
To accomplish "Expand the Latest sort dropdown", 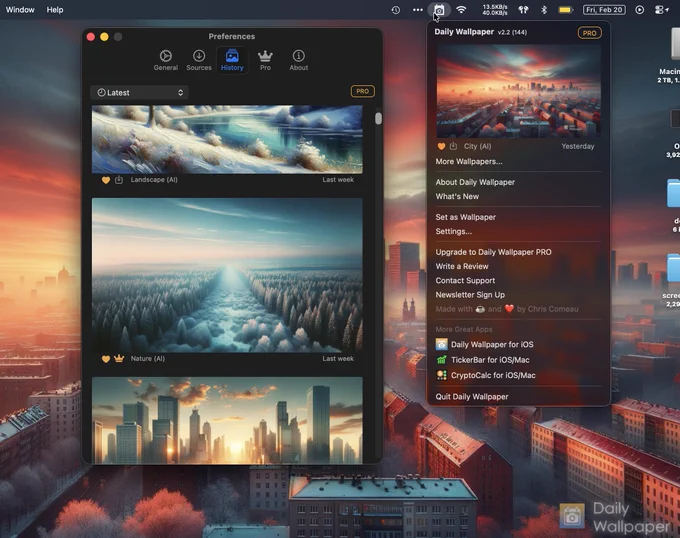I will [x=140, y=92].
